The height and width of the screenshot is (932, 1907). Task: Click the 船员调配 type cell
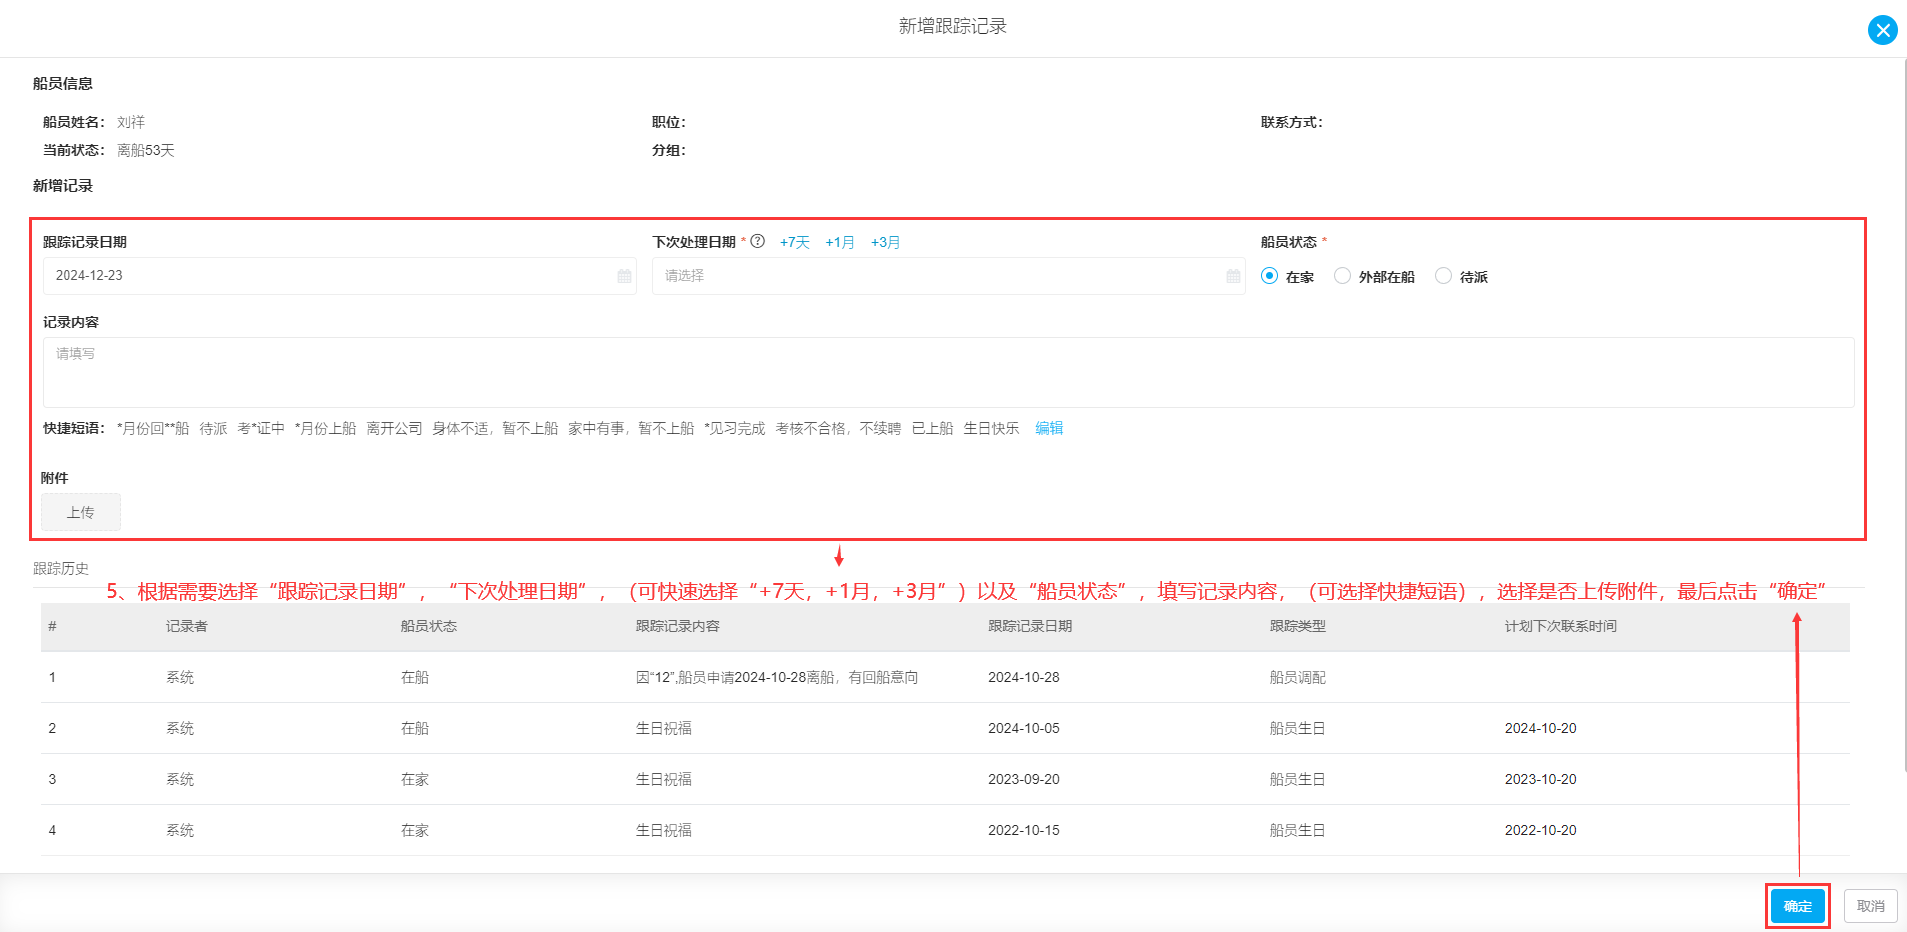(x=1298, y=677)
